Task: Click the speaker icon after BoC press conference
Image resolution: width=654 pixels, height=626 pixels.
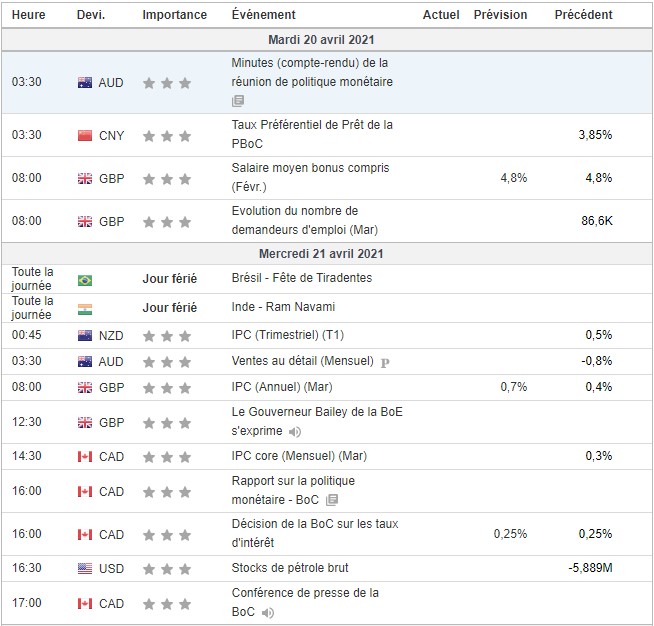Action: click(x=267, y=612)
